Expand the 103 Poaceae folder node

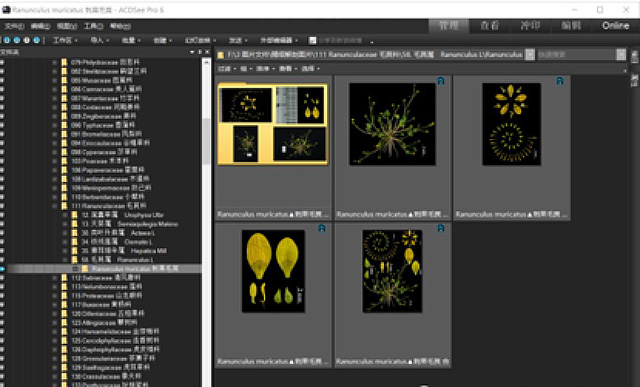pyautogui.click(x=54, y=161)
